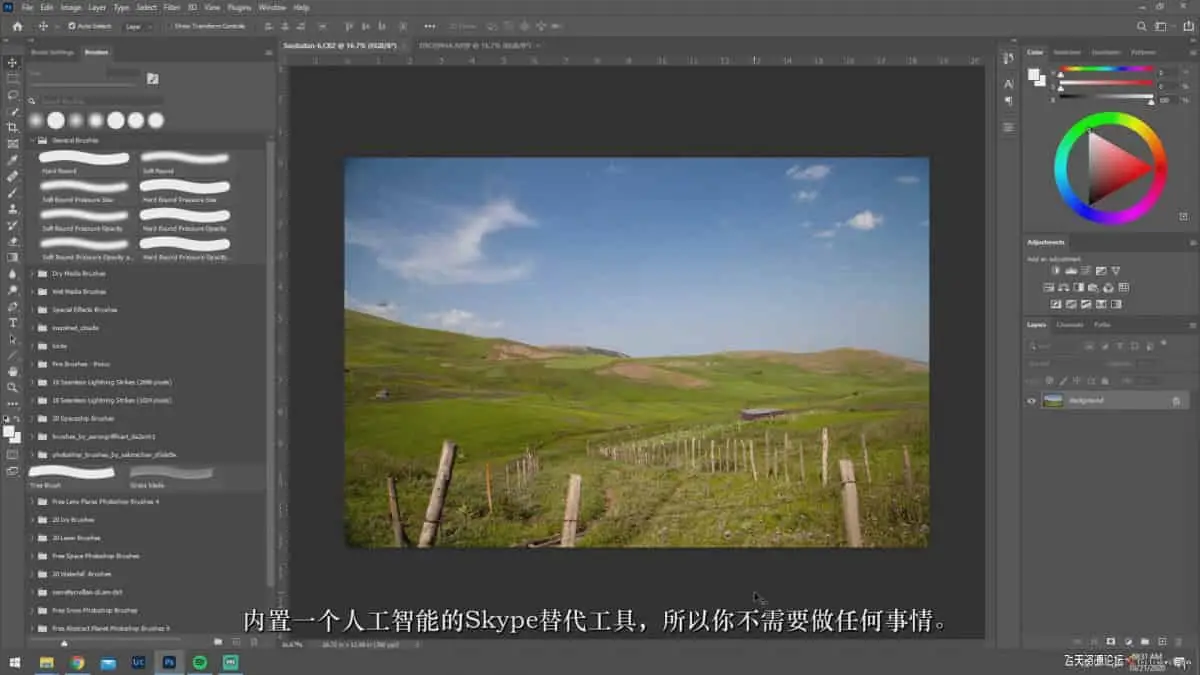
Task: Open Chrome from the Windows taskbar
Action: pyautogui.click(x=77, y=662)
